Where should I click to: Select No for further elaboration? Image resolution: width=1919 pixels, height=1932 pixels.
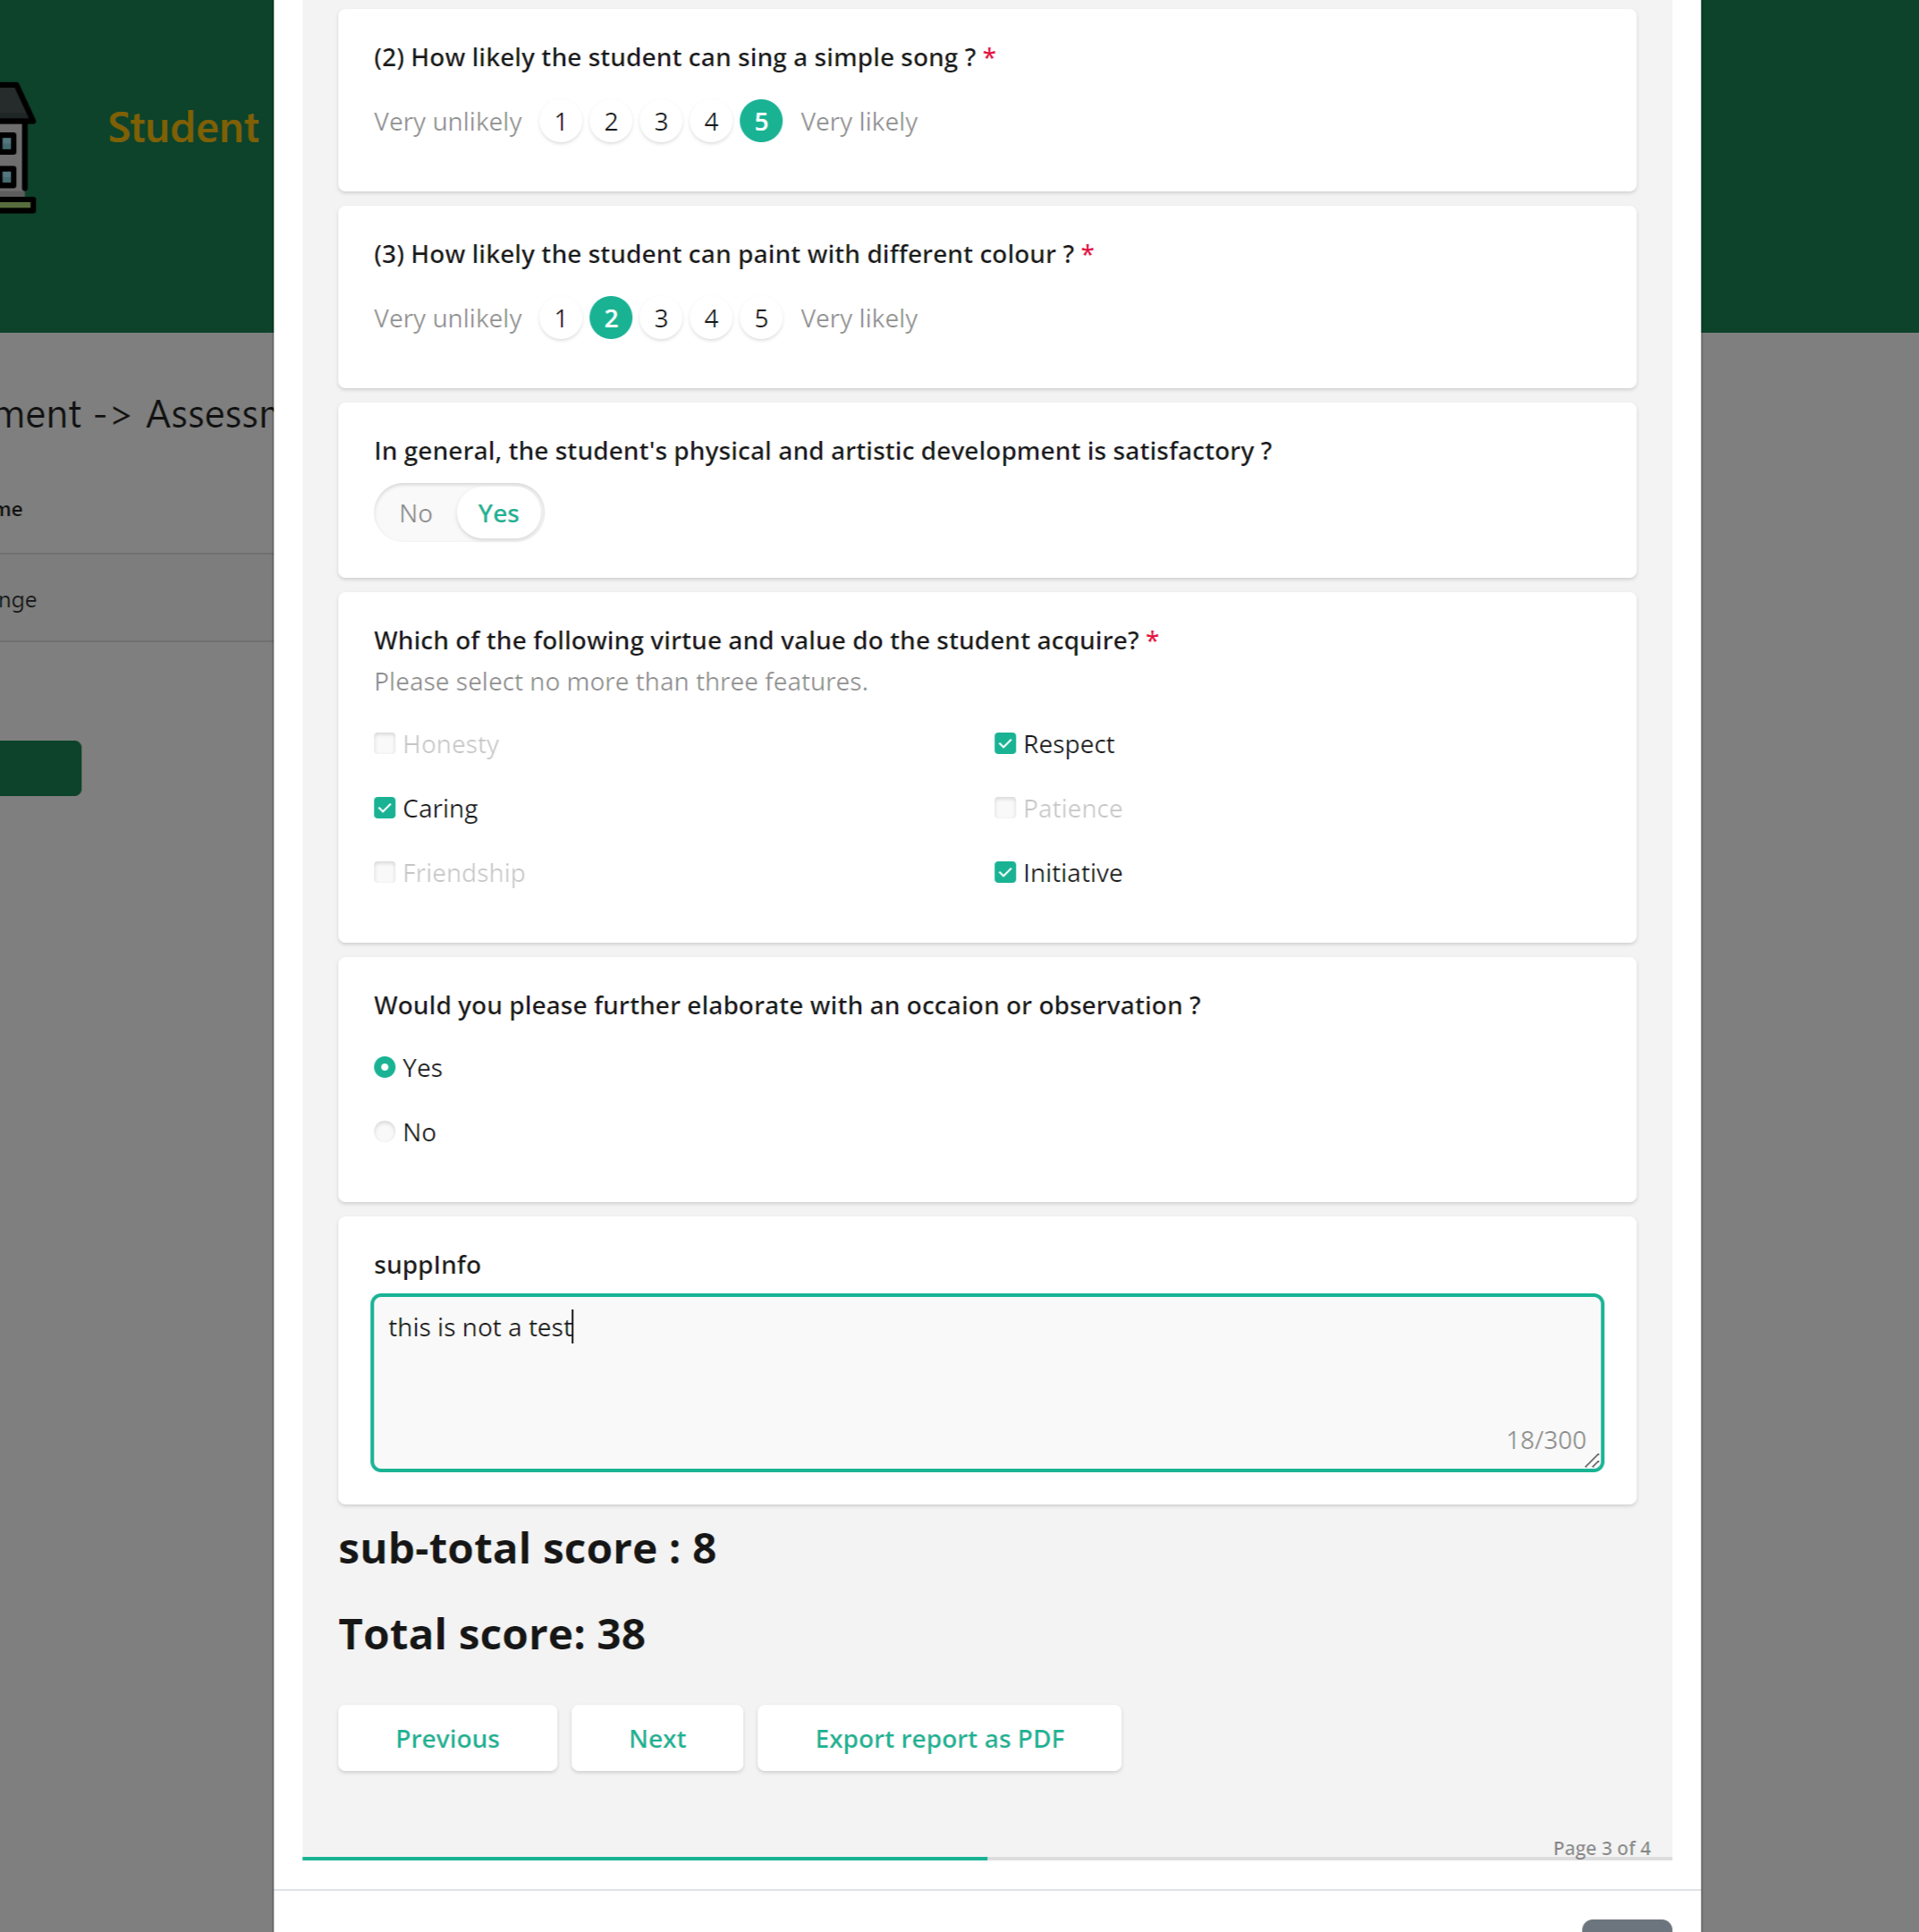coord(384,1132)
